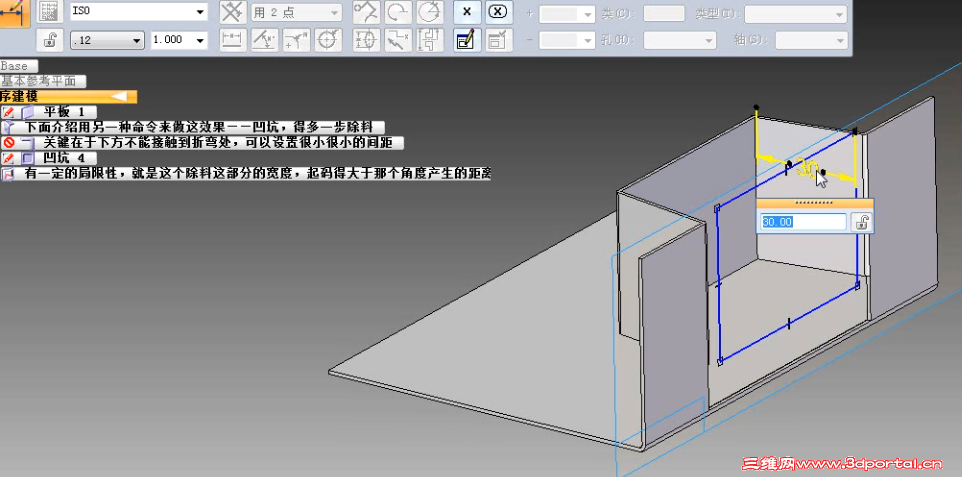Click the pencil icon beside 平板 1
This screenshot has height=477, width=962.
8,112
